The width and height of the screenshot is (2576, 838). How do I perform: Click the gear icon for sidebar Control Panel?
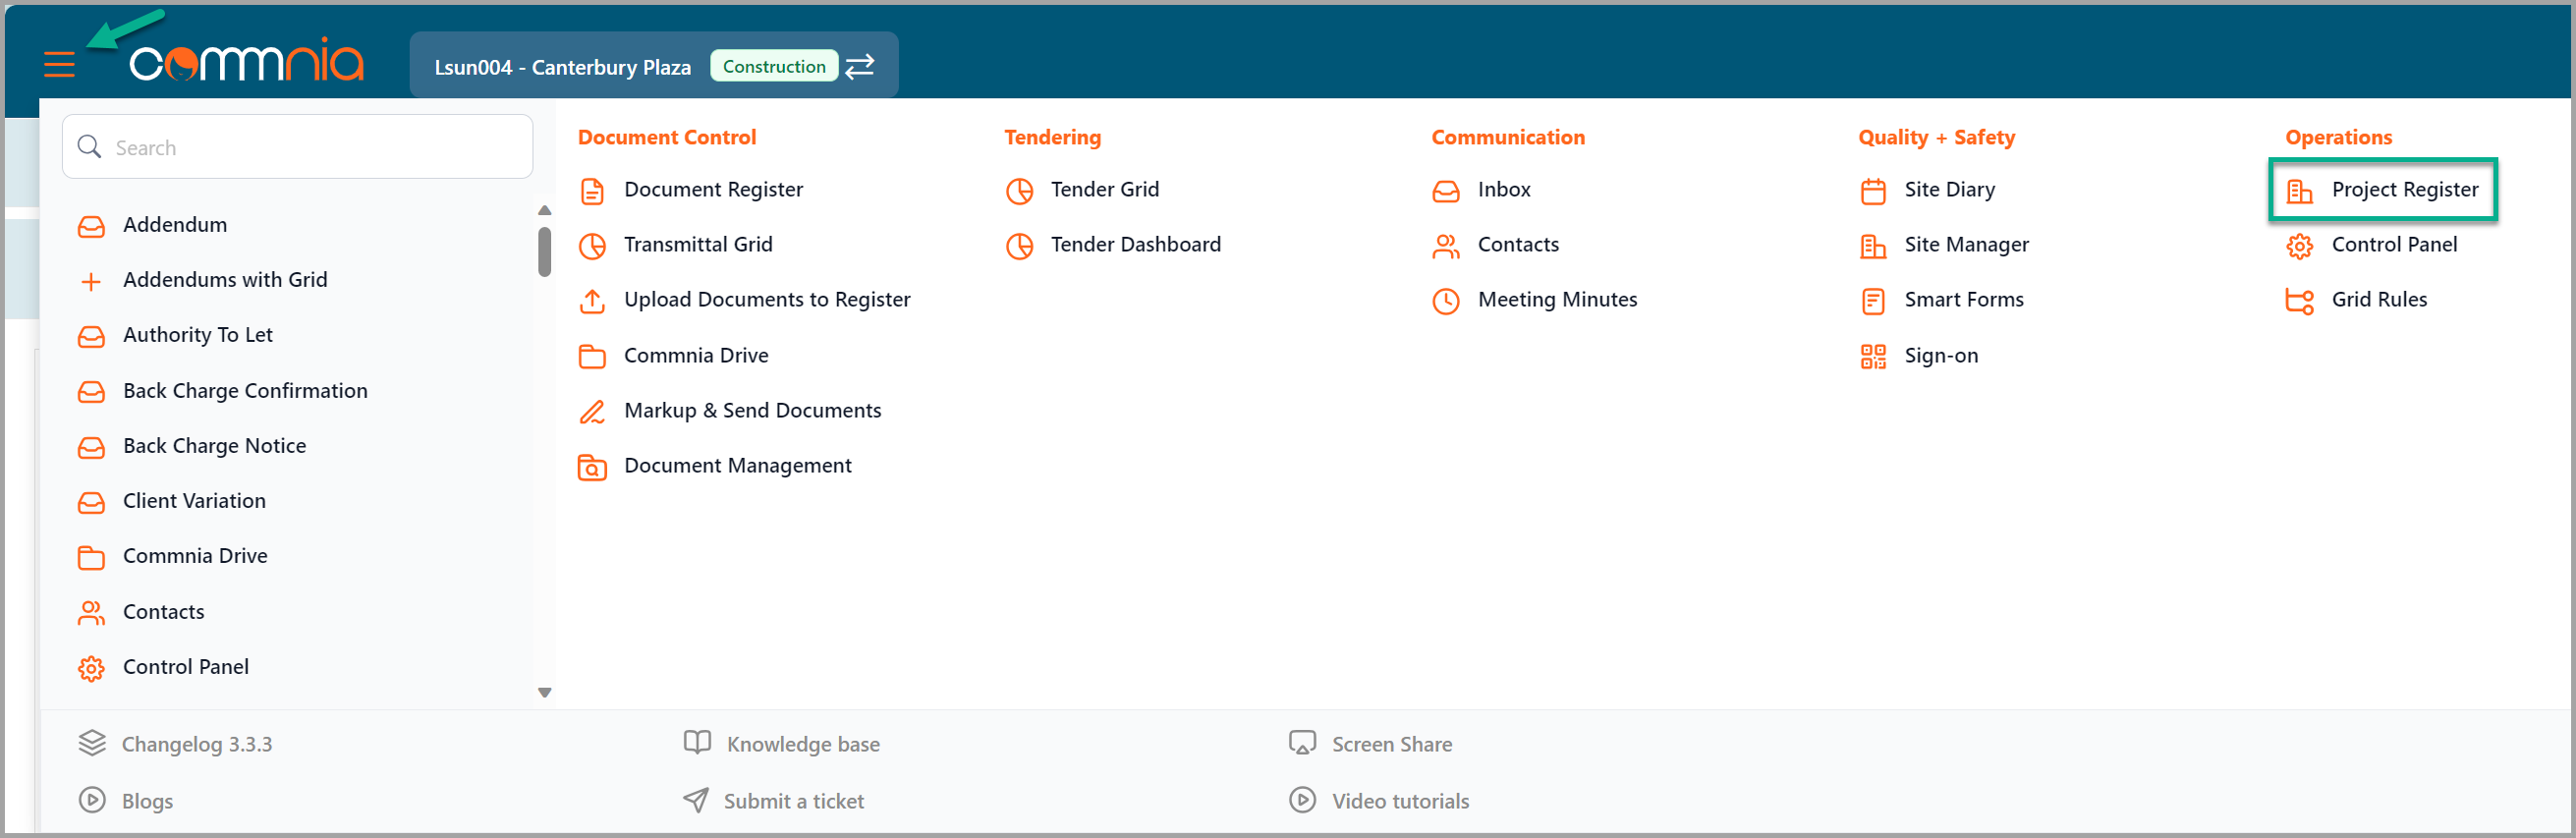point(91,668)
